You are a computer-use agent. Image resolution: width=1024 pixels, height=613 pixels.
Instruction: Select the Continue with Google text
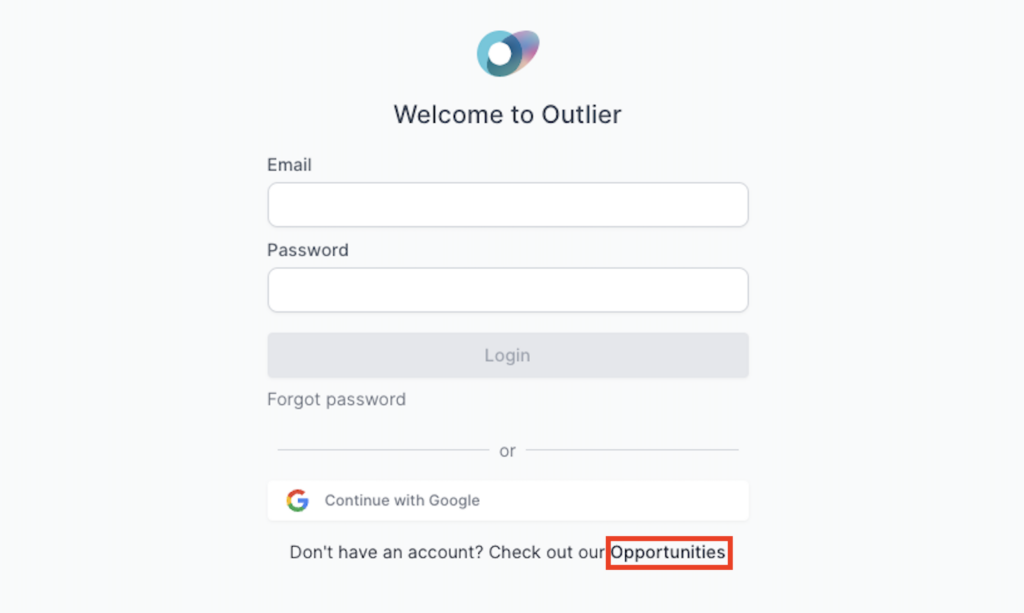click(x=402, y=500)
